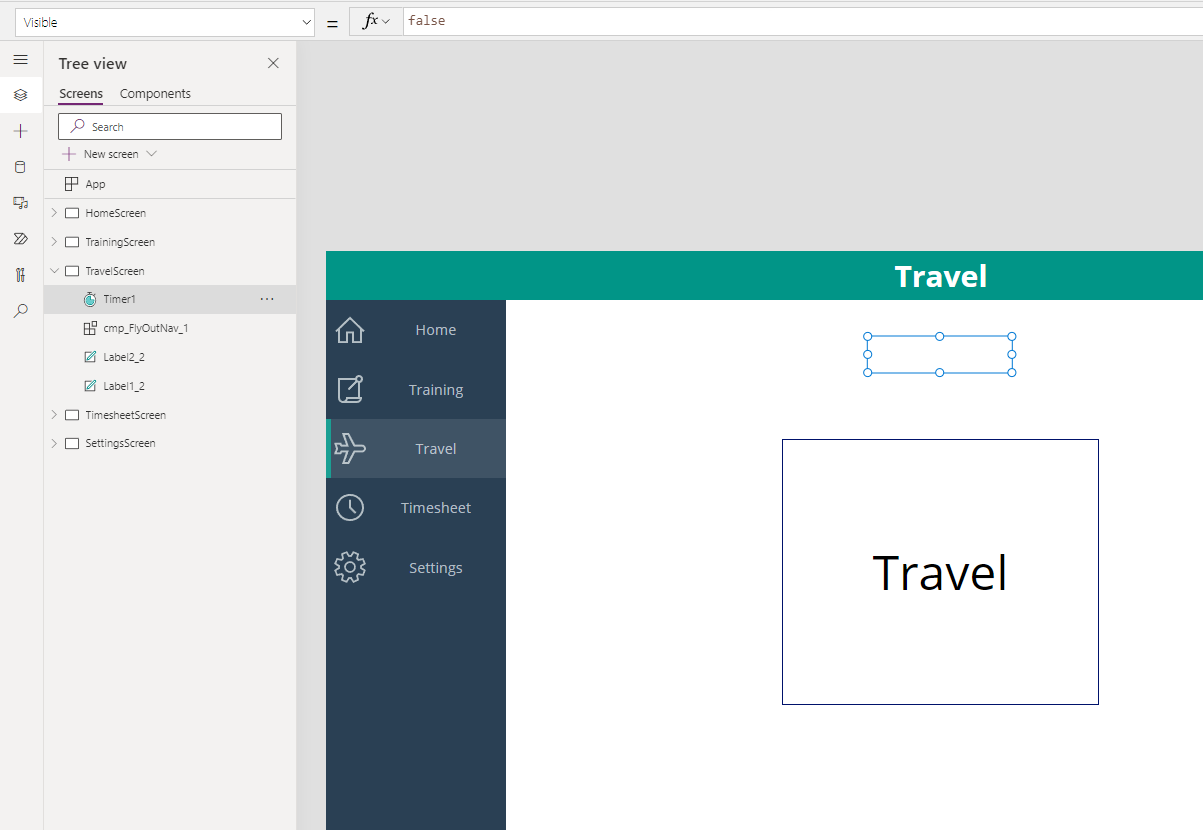Click the large Travel label box
1203x830 pixels.
940,572
